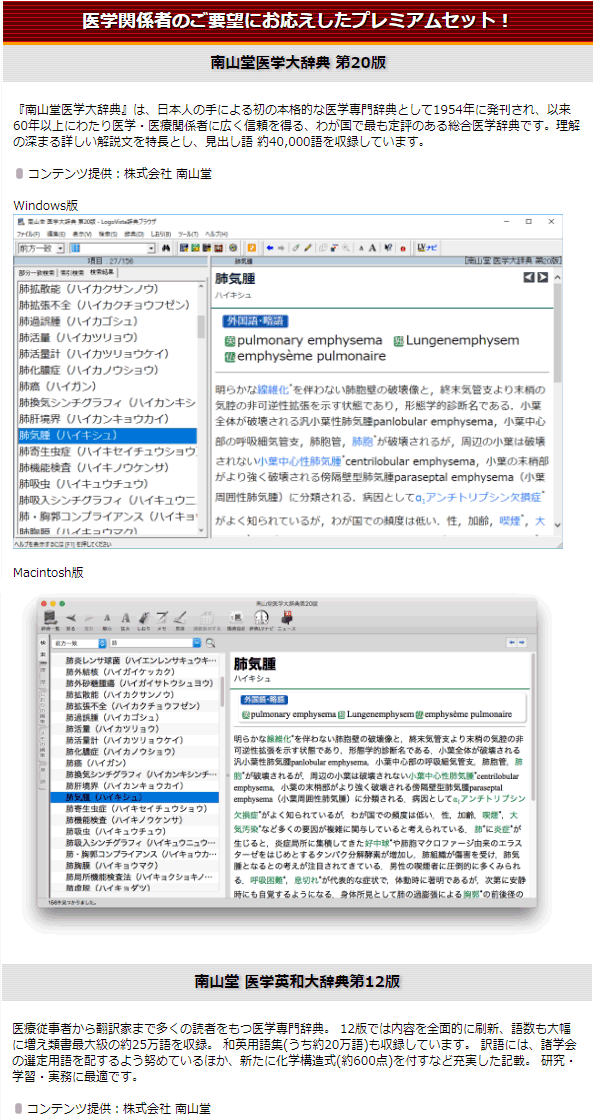Click the green zoom button on Mac window
This screenshot has height=1120, width=600.
pyautogui.click(x=62, y=604)
